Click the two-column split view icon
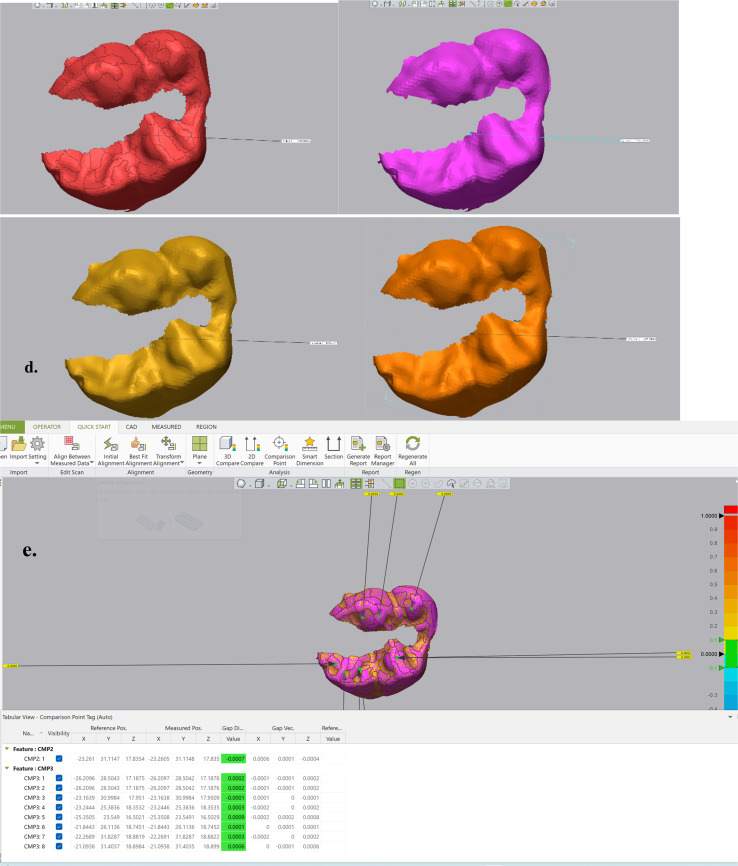 pyautogui.click(x=326, y=484)
